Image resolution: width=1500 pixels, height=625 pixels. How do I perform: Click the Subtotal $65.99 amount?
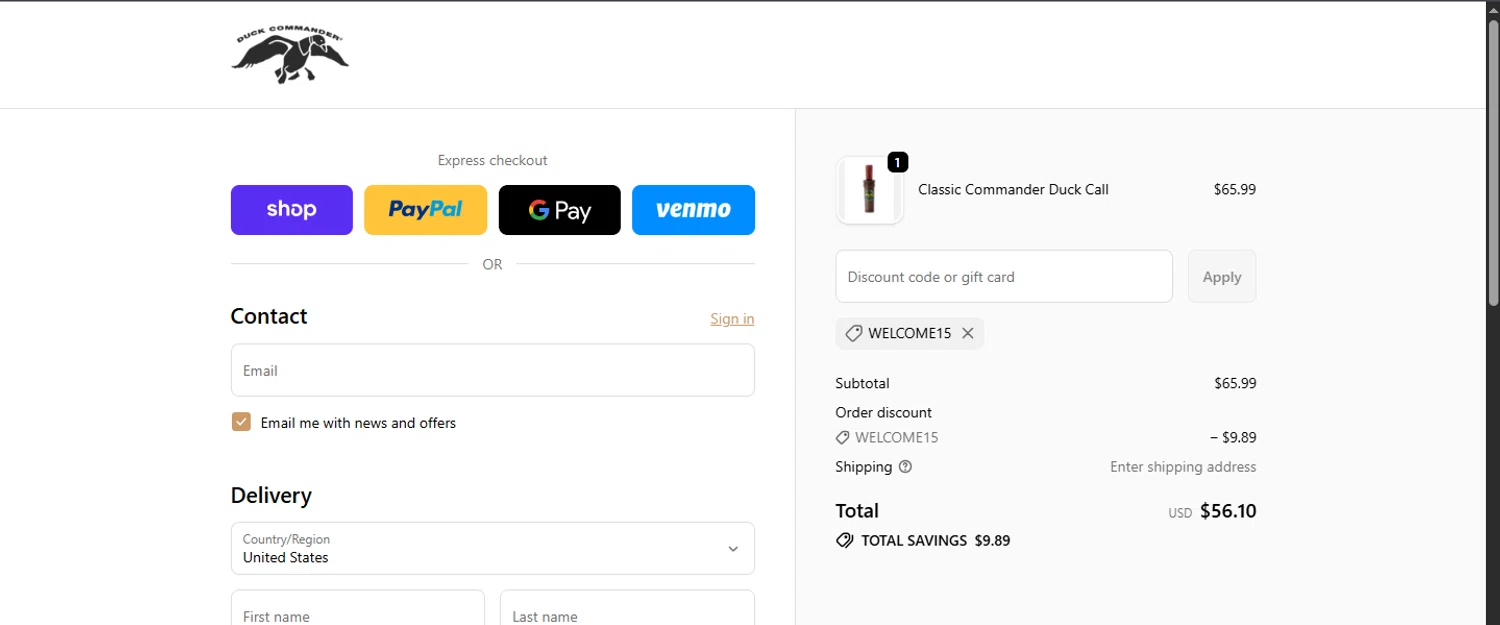[1235, 383]
